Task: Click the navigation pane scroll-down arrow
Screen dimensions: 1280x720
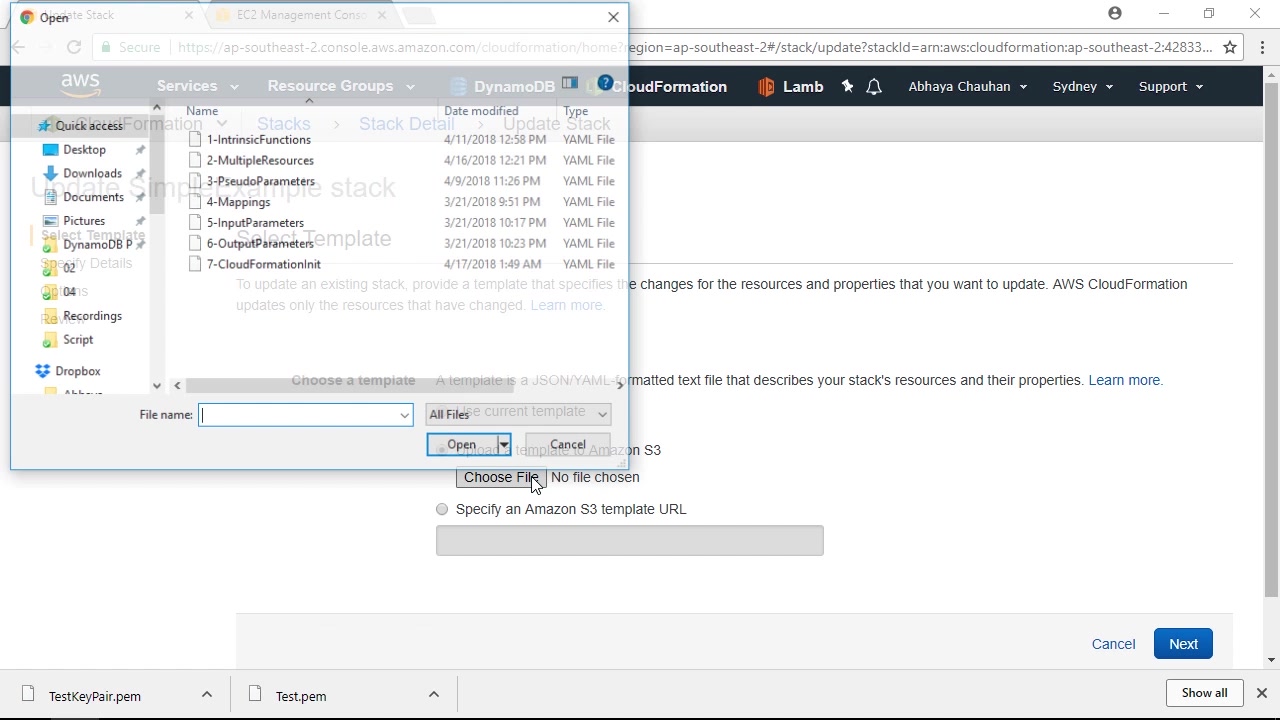Action: pyautogui.click(x=156, y=386)
